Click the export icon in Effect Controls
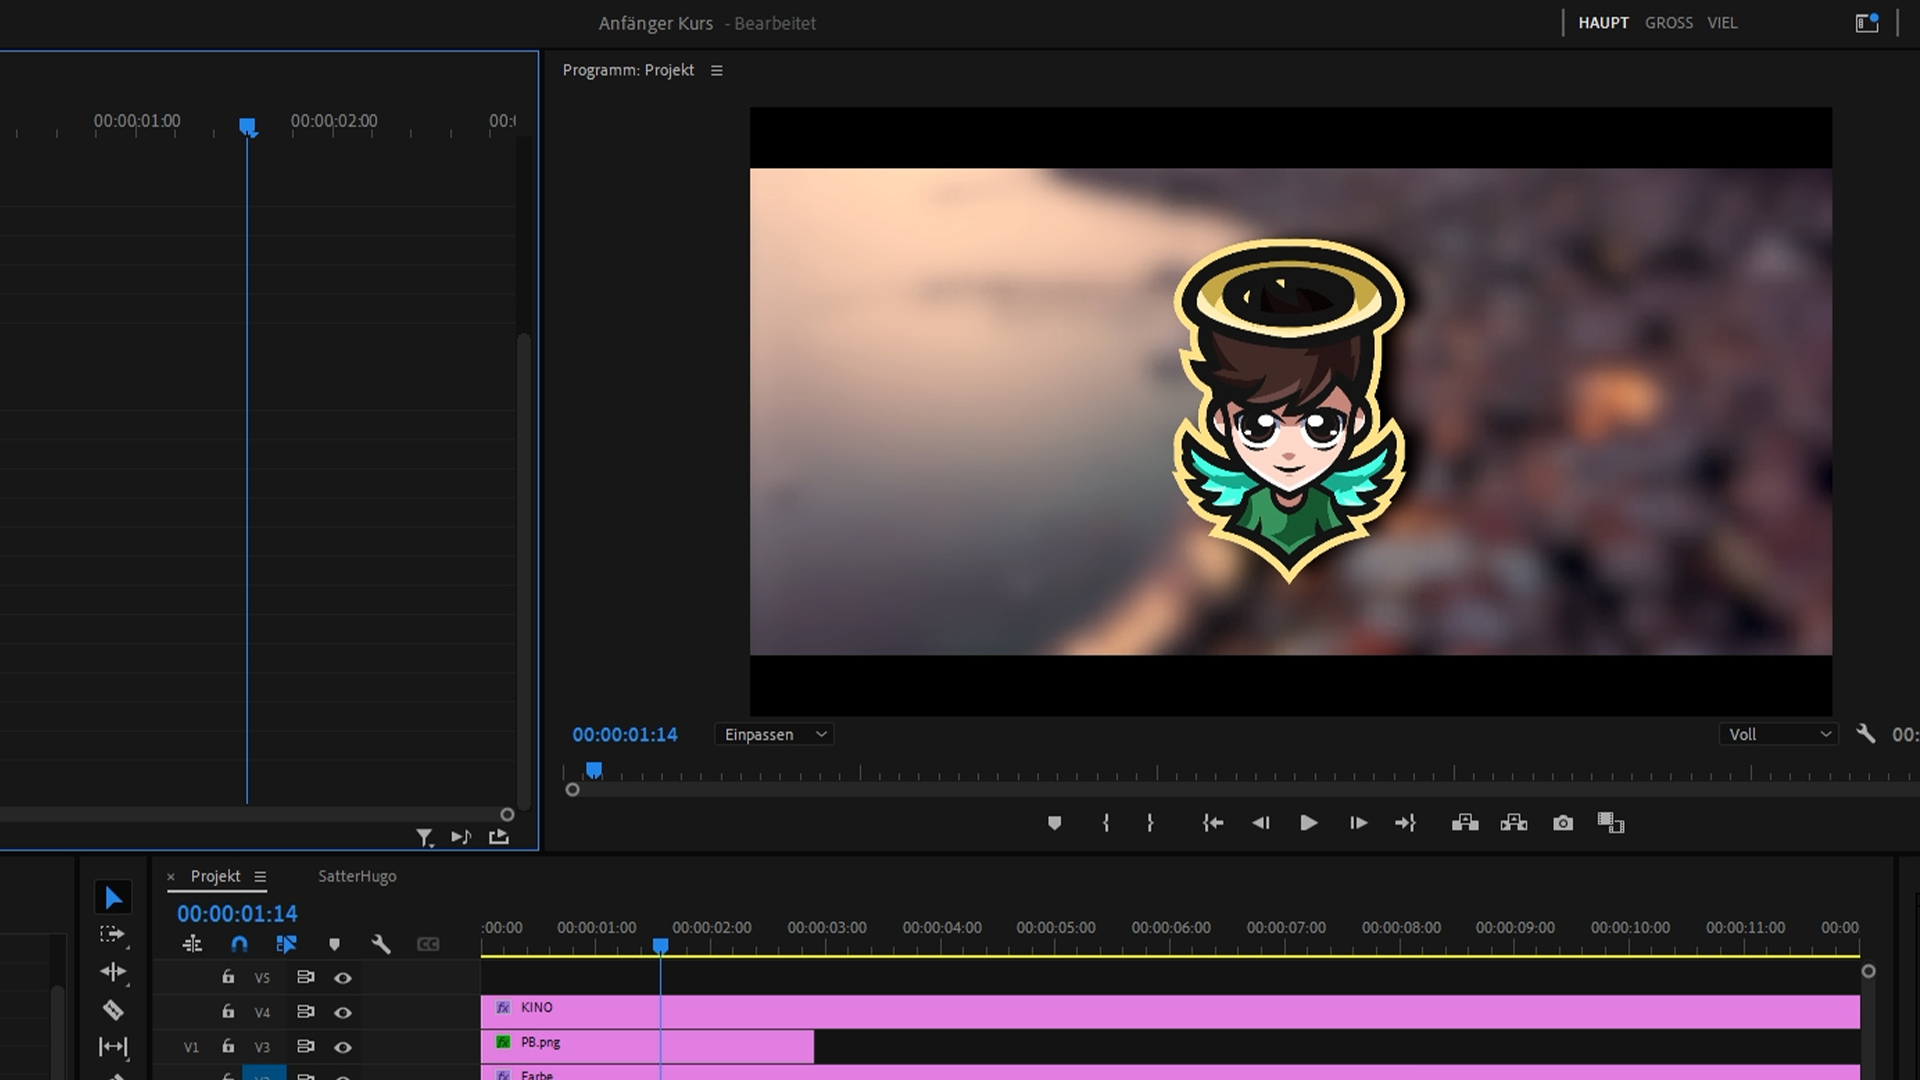Viewport: 1920px width, 1080px height. (499, 837)
